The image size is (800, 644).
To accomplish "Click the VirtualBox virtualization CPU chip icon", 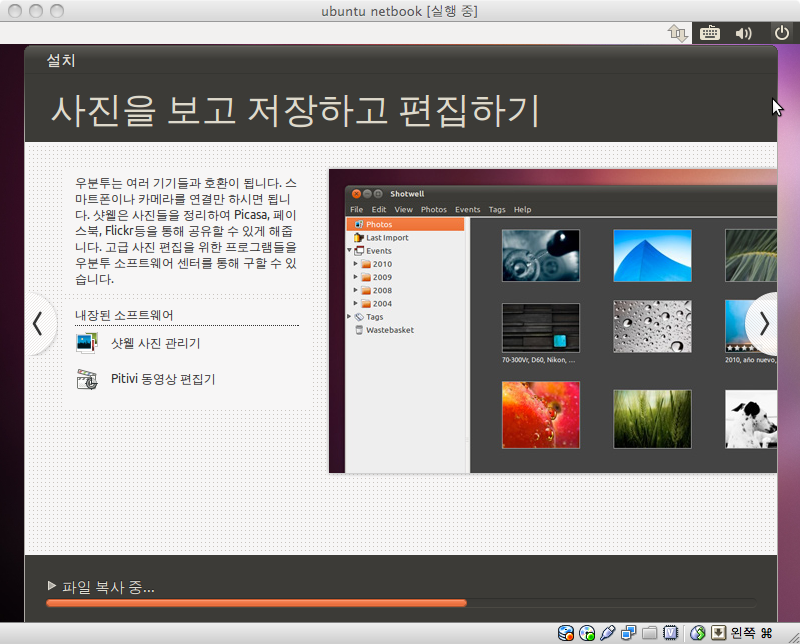I will pyautogui.click(x=670, y=633).
